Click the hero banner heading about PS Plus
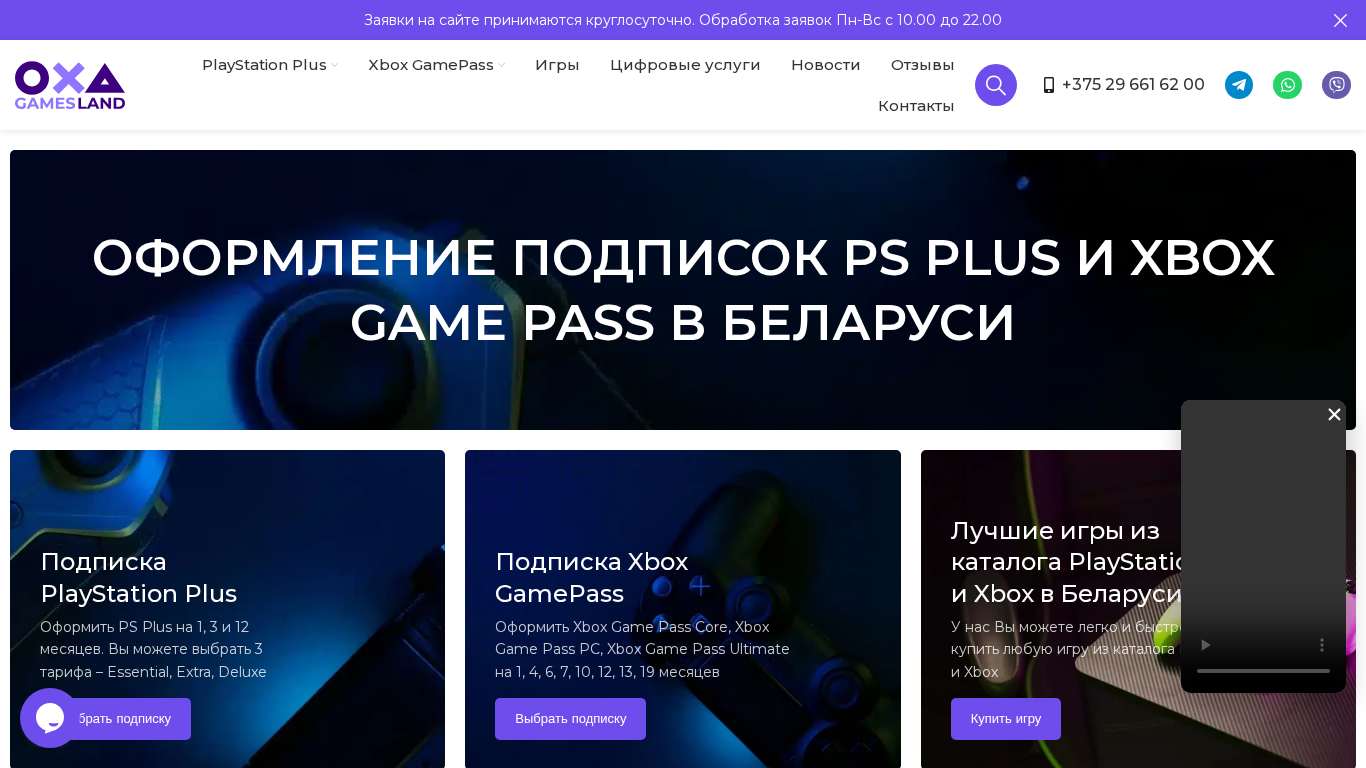Image resolution: width=1366 pixels, height=768 pixels. 683,290
